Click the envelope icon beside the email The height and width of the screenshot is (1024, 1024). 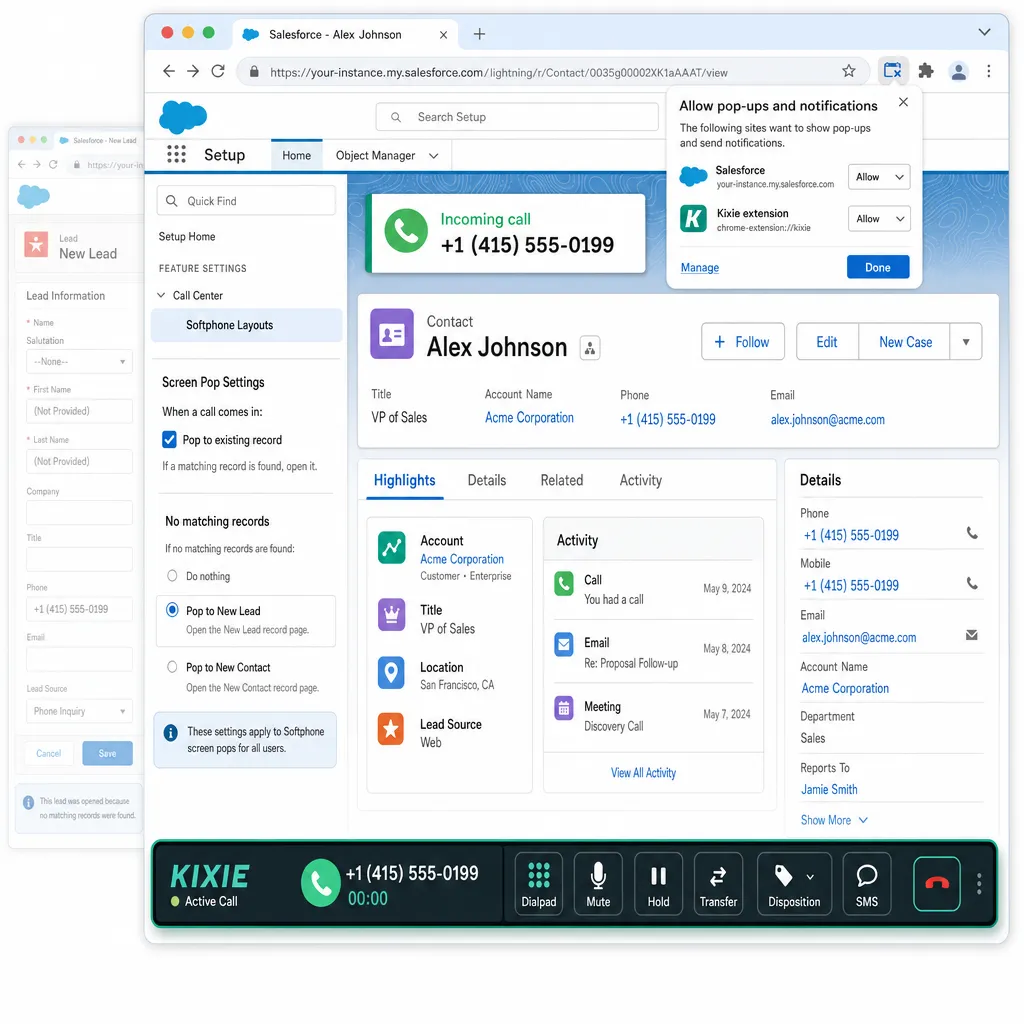pyautogui.click(x=972, y=635)
